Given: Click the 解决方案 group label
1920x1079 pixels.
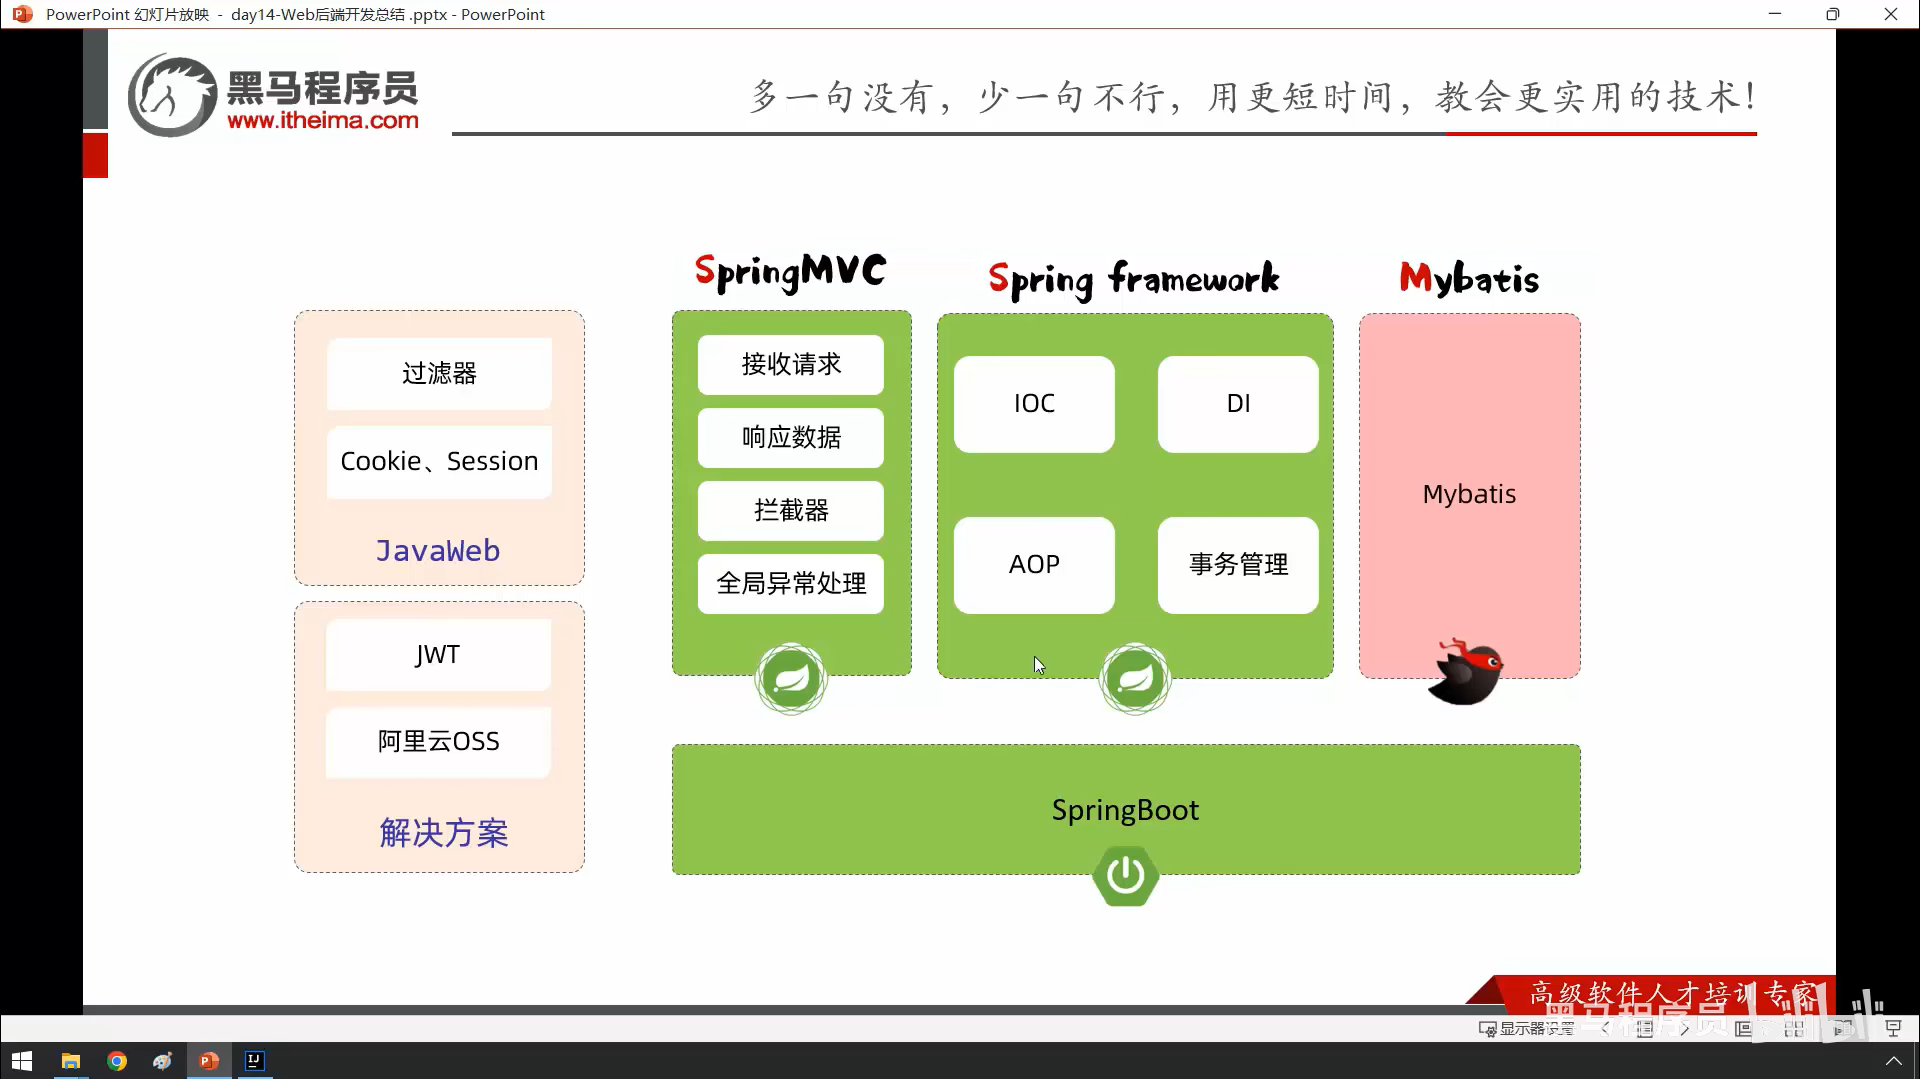Looking at the screenshot, I should 443,833.
